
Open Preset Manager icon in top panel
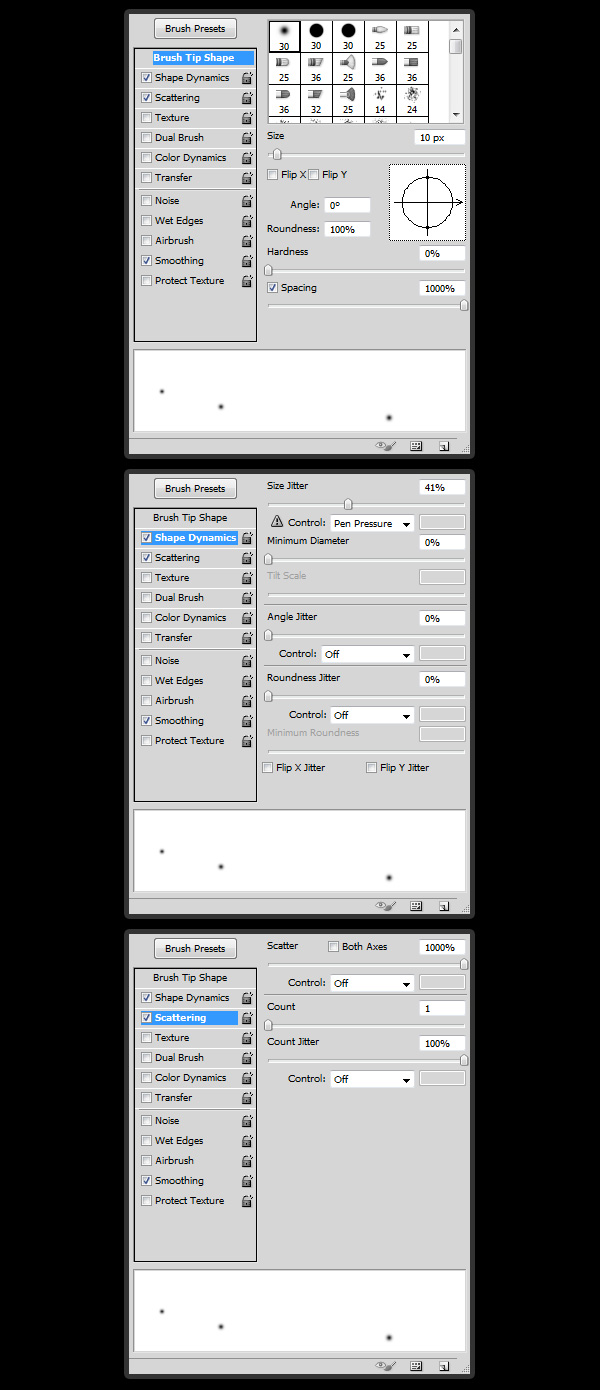(x=417, y=446)
